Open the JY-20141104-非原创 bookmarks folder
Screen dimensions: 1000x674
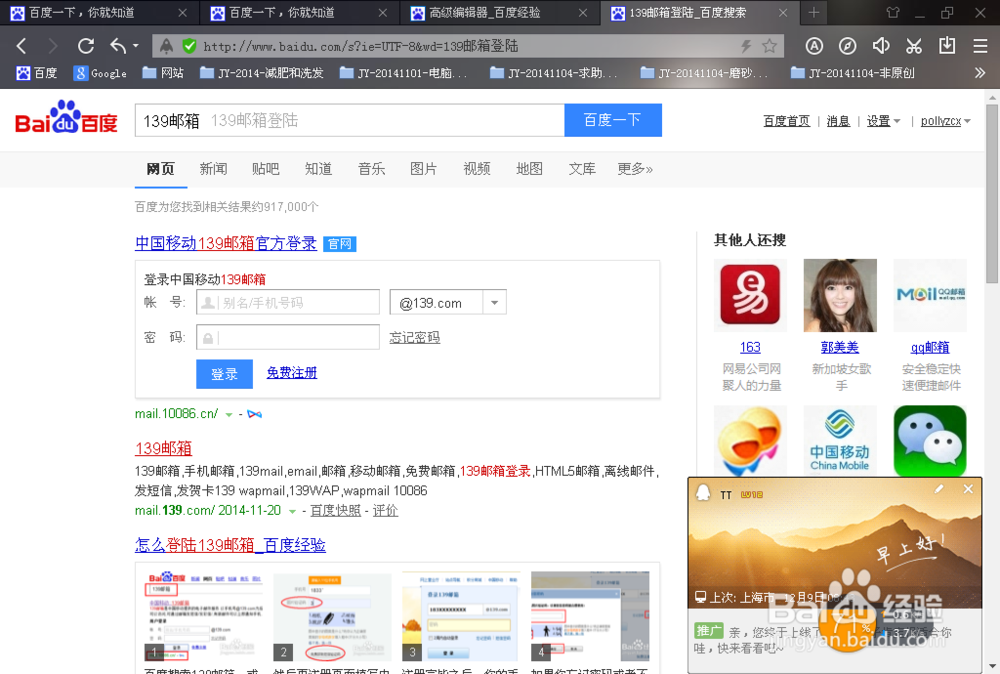click(x=853, y=73)
